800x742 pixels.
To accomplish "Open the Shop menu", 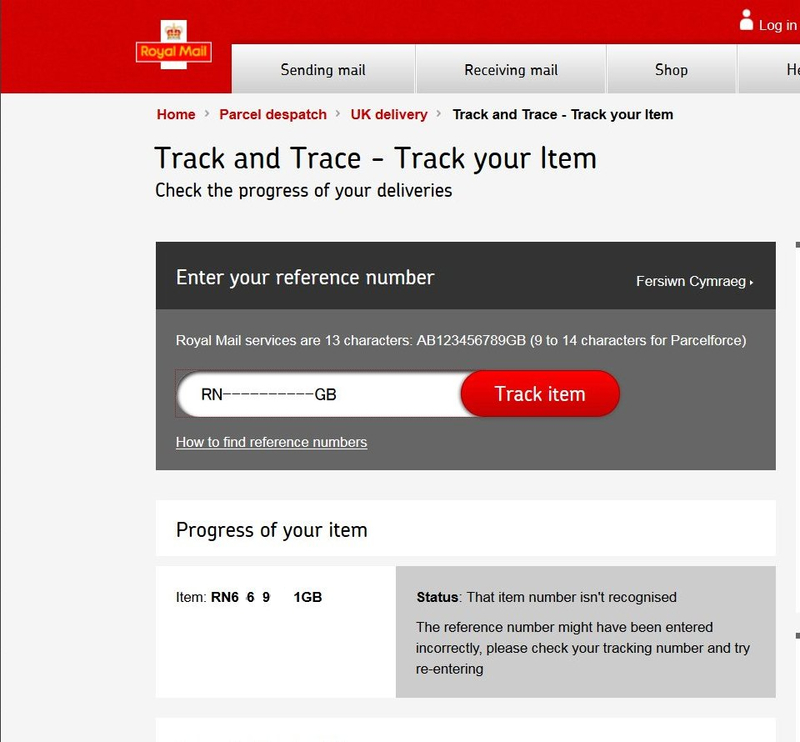I will (x=671, y=69).
